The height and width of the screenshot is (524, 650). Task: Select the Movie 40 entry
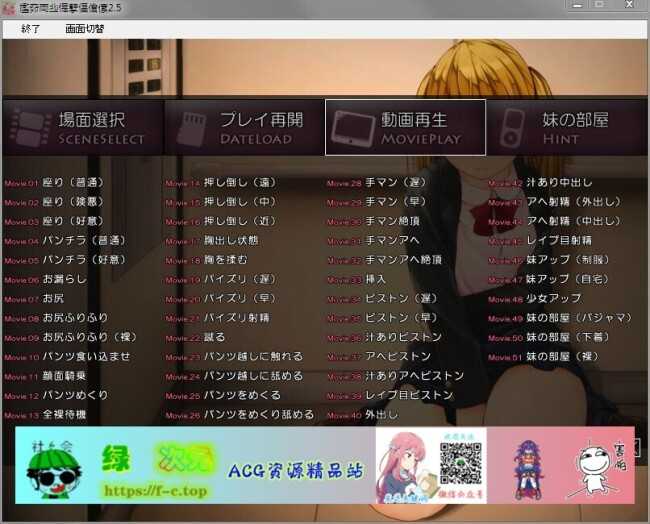(363, 415)
